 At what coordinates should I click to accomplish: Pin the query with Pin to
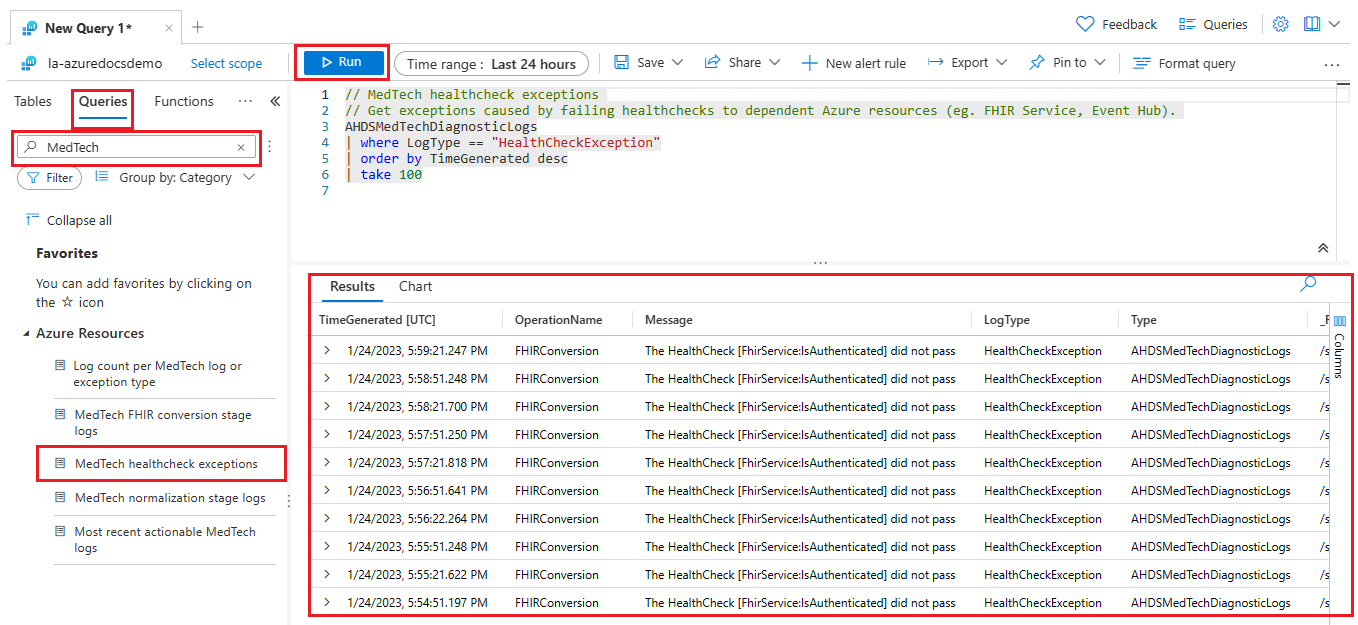click(x=1058, y=62)
